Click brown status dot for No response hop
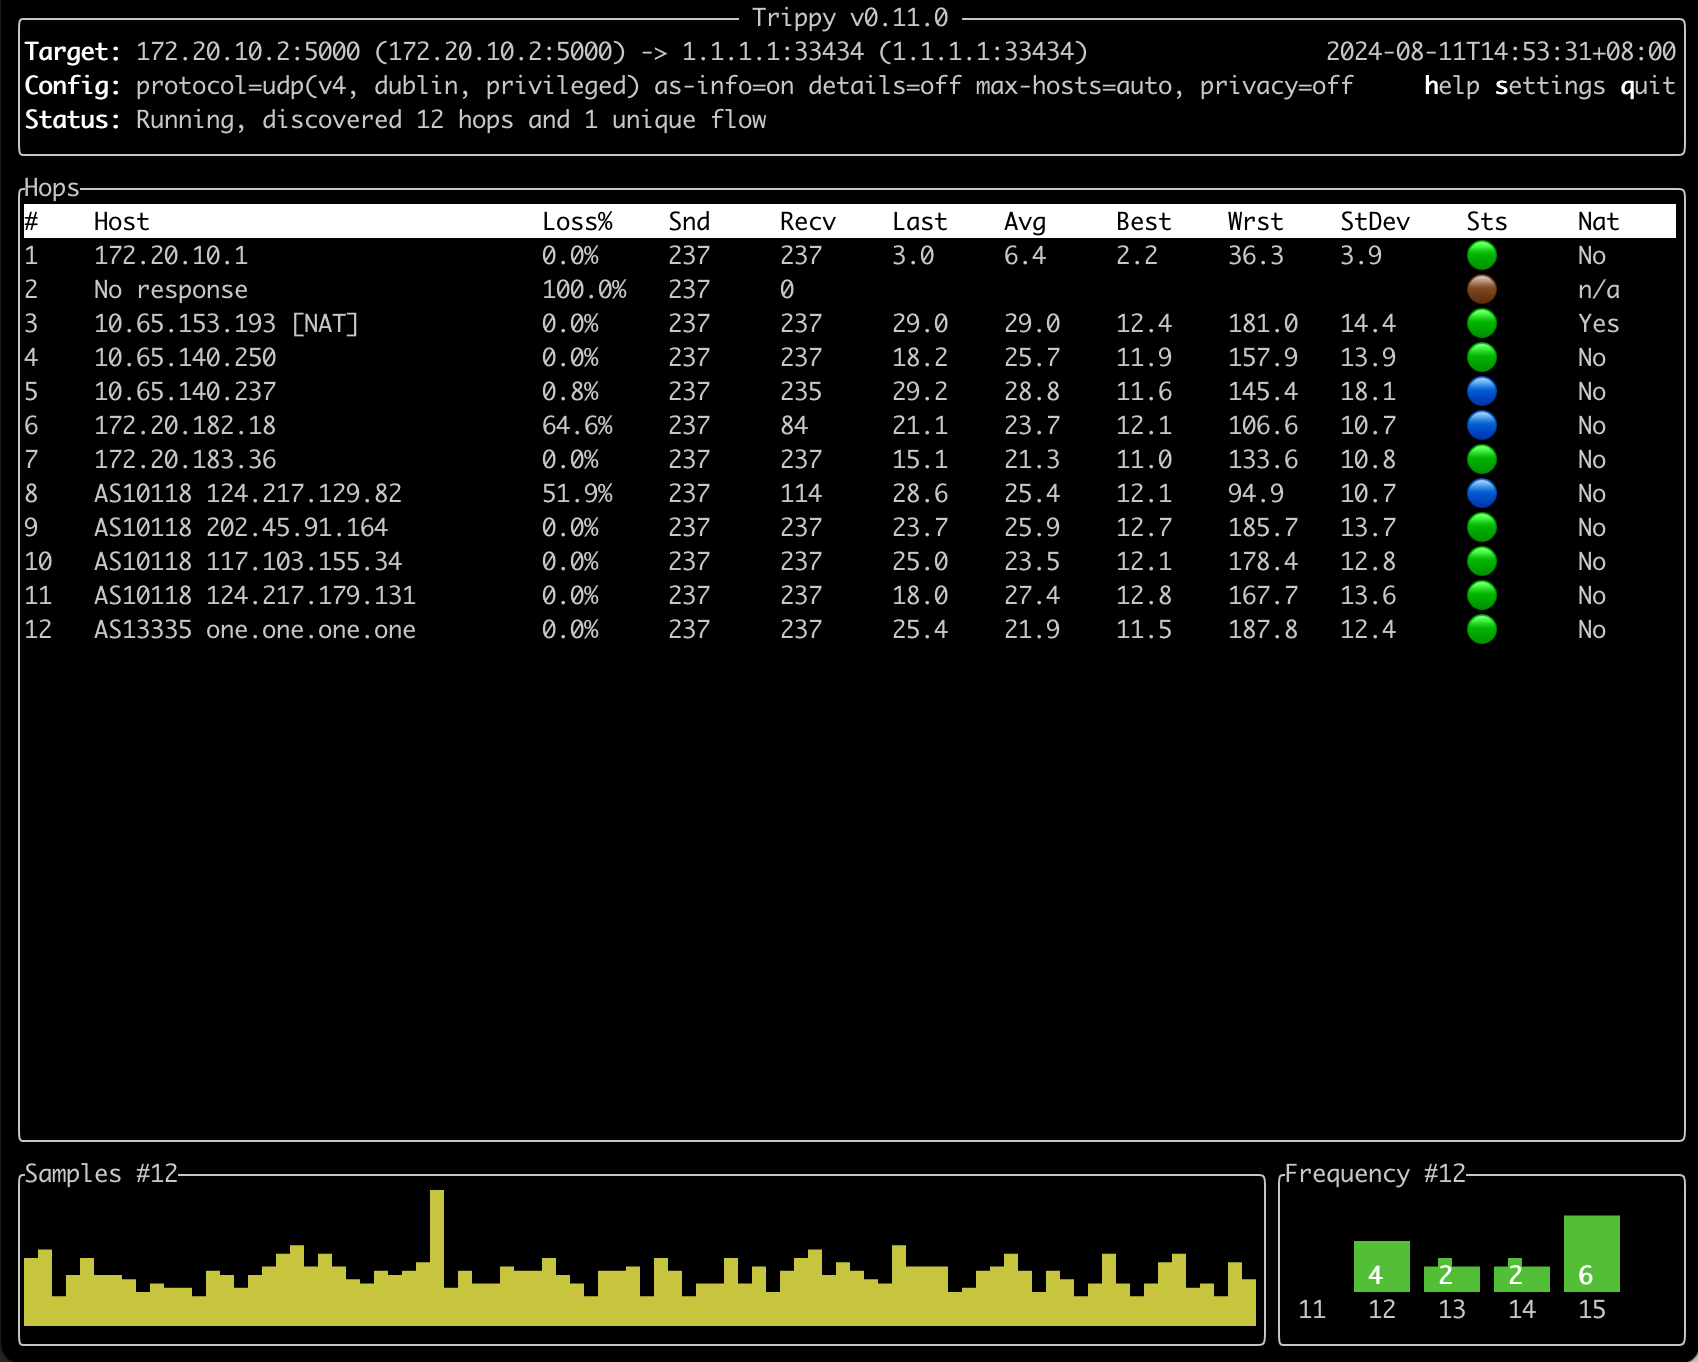Image resolution: width=1698 pixels, height=1362 pixels. pos(1481,290)
